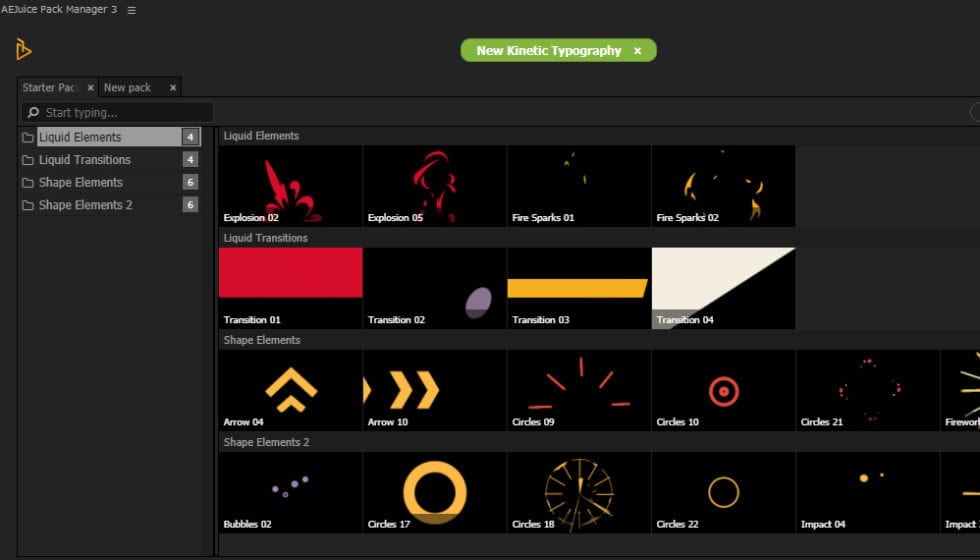Screen dimensions: 980x560
Task: Click the Liquid Elements folder icon
Action: click(28, 138)
